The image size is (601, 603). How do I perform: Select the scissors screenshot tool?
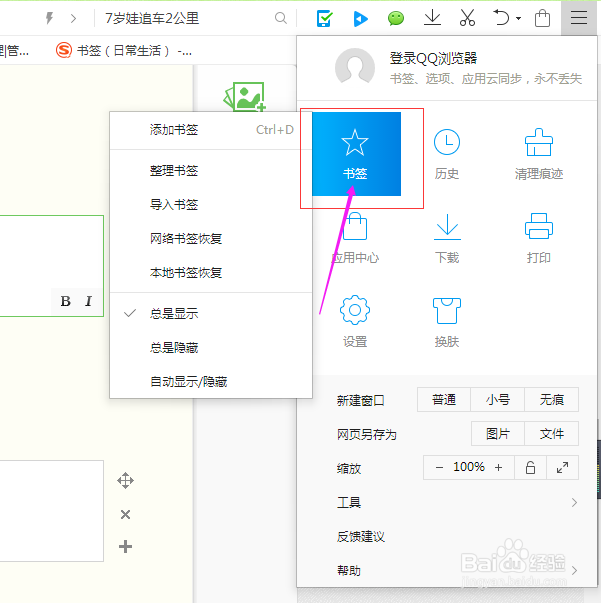point(467,18)
